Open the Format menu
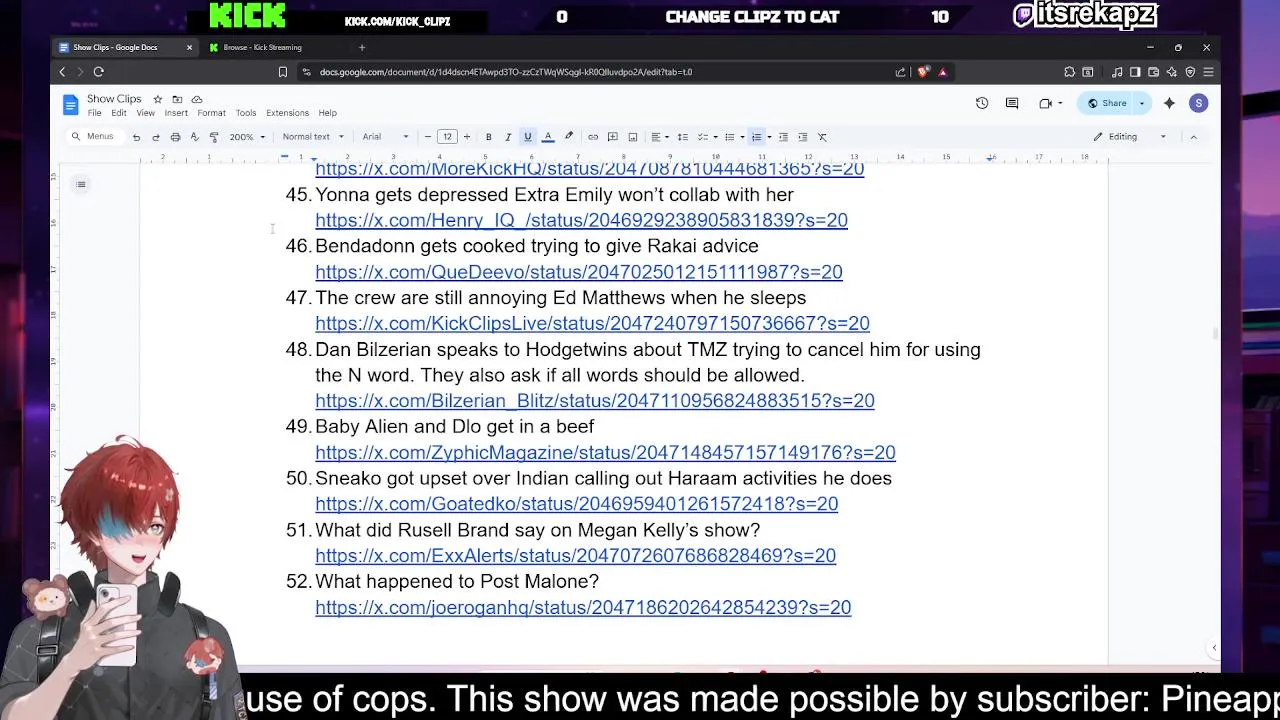Image resolution: width=1280 pixels, height=720 pixels. click(x=211, y=113)
